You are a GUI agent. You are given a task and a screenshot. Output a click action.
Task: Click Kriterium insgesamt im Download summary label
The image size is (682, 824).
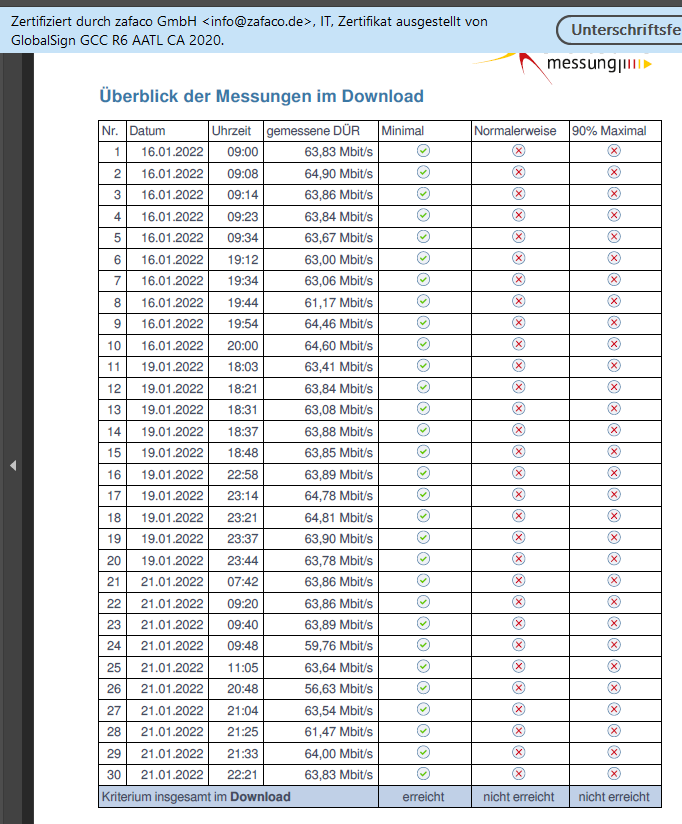pos(196,797)
